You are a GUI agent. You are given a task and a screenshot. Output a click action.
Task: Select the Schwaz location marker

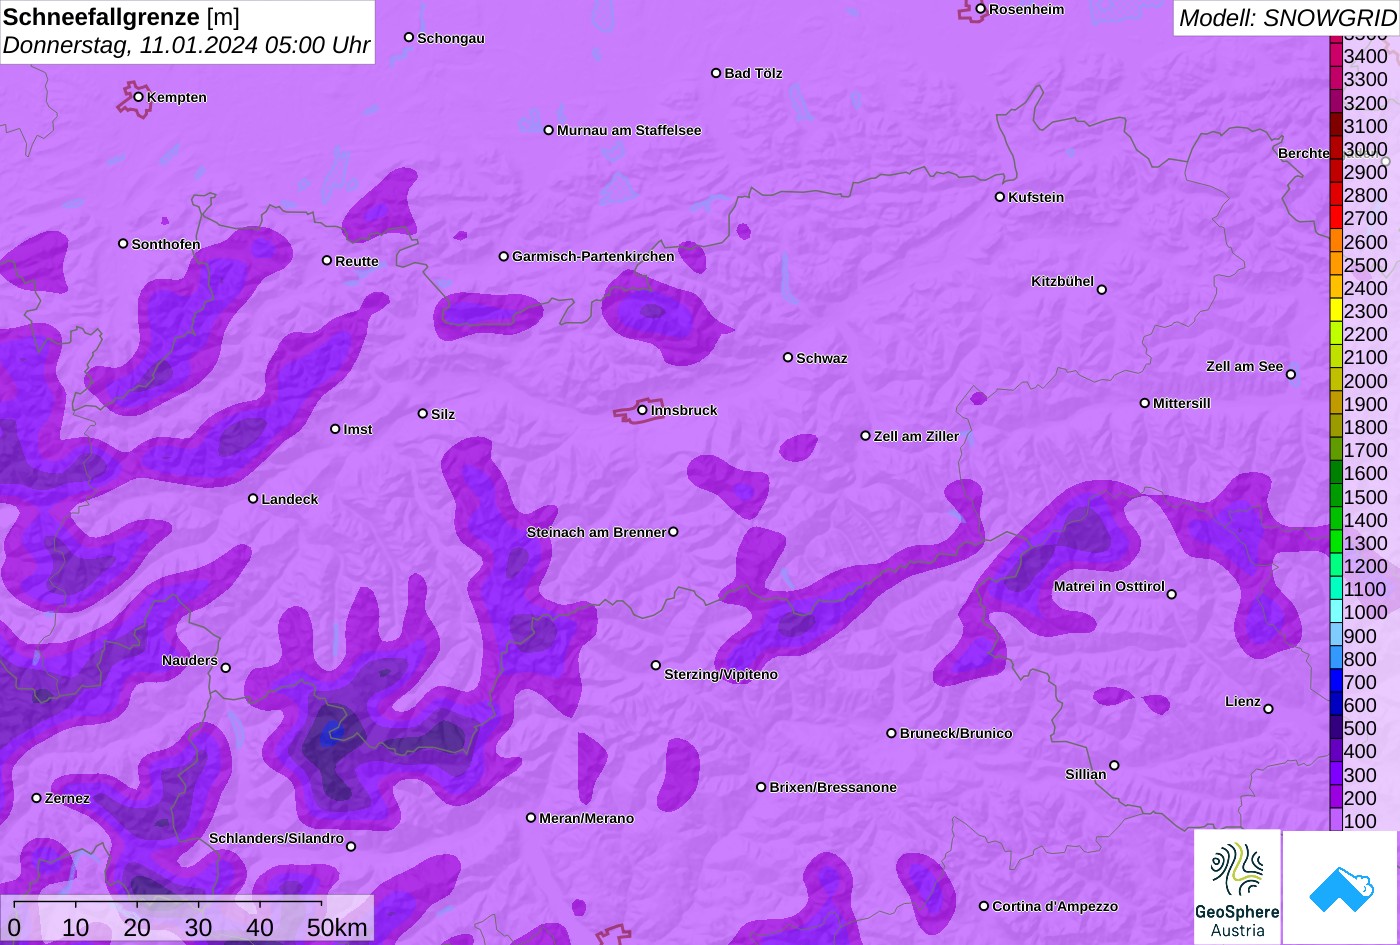click(788, 357)
